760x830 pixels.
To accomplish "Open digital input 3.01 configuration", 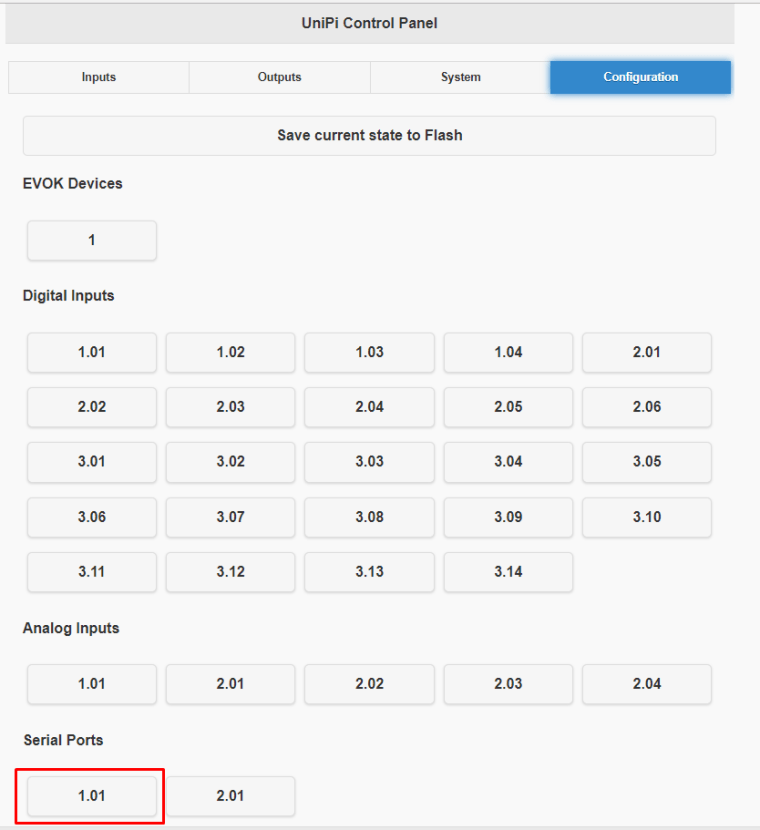I will pyautogui.click(x=92, y=462).
